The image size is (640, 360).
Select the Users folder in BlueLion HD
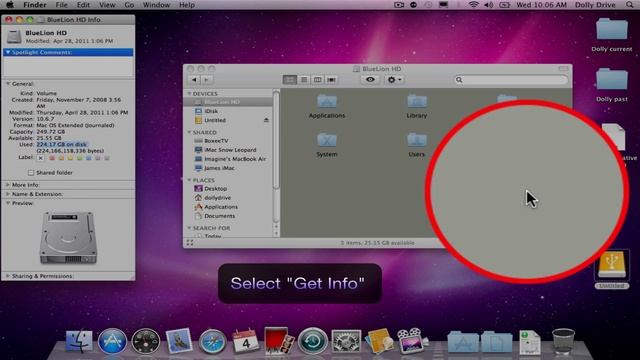(417, 145)
